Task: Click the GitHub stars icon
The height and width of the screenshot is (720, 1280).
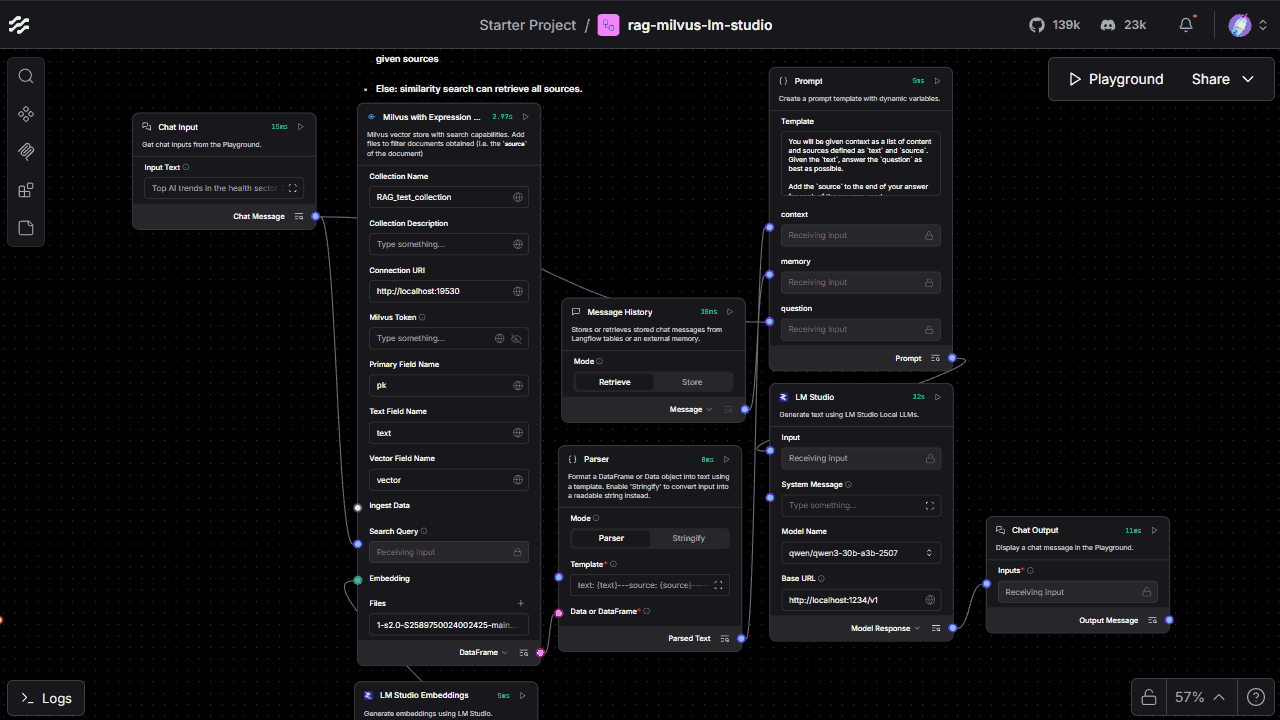Action: pyautogui.click(x=1037, y=25)
